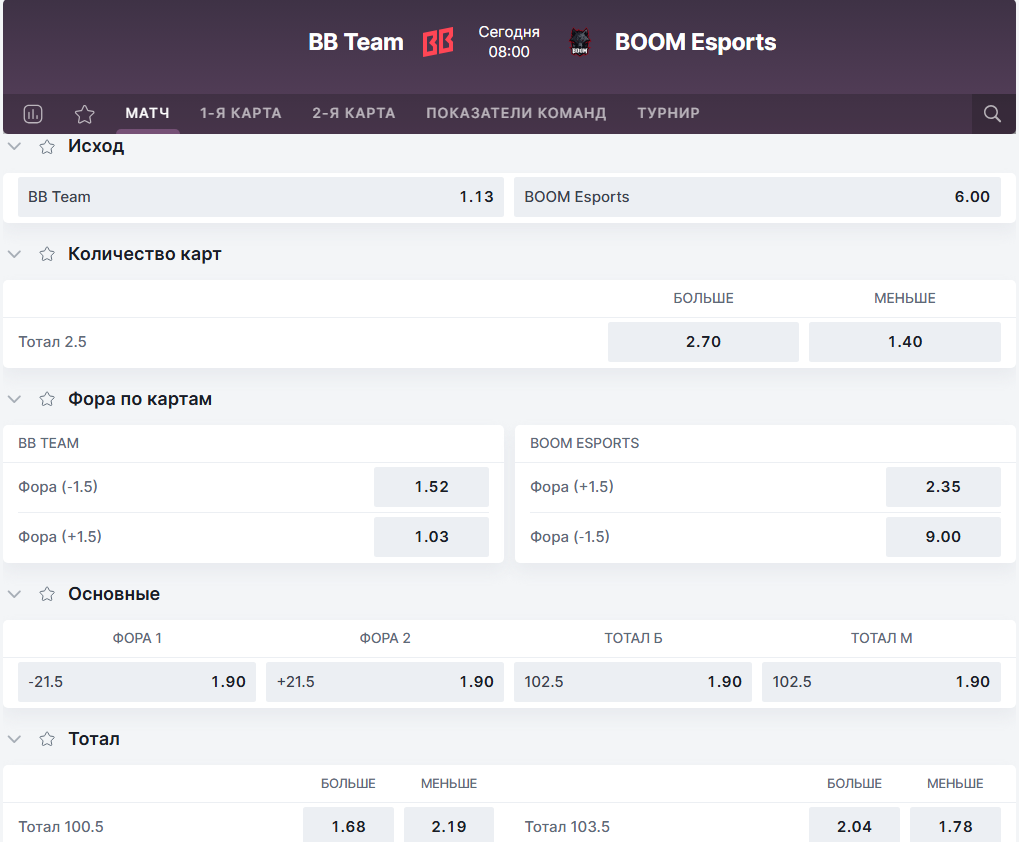Bet on BB Team win at 1.13
Viewport: 1019px width, 842px height.
(261, 197)
